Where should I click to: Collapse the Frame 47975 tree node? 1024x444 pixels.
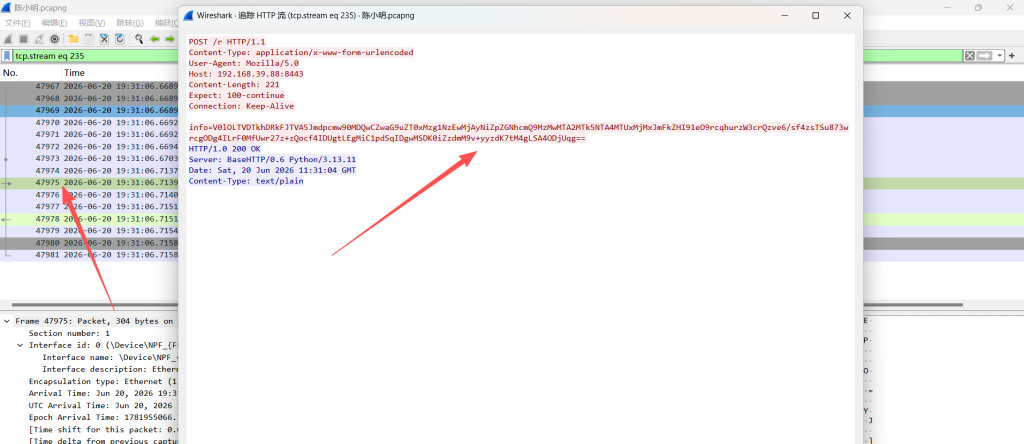[7, 321]
